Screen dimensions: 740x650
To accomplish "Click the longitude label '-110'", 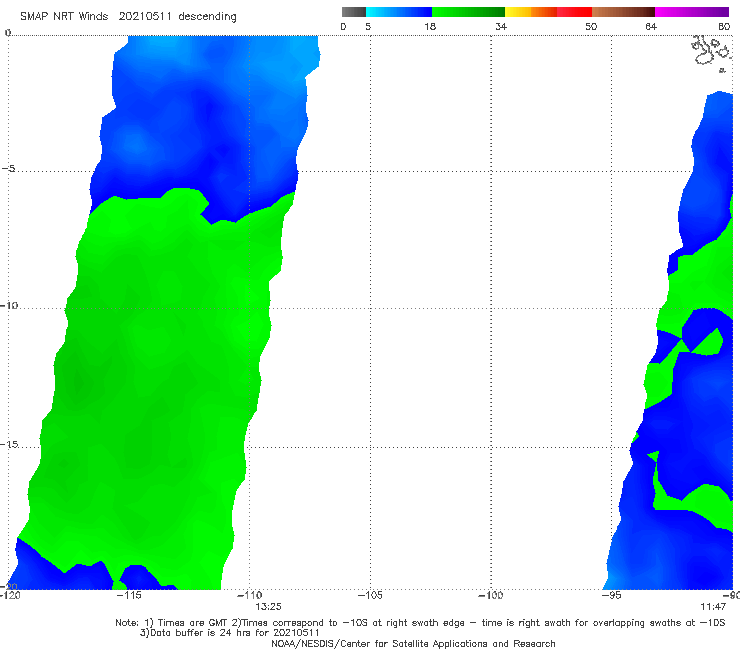I will click(x=249, y=595).
